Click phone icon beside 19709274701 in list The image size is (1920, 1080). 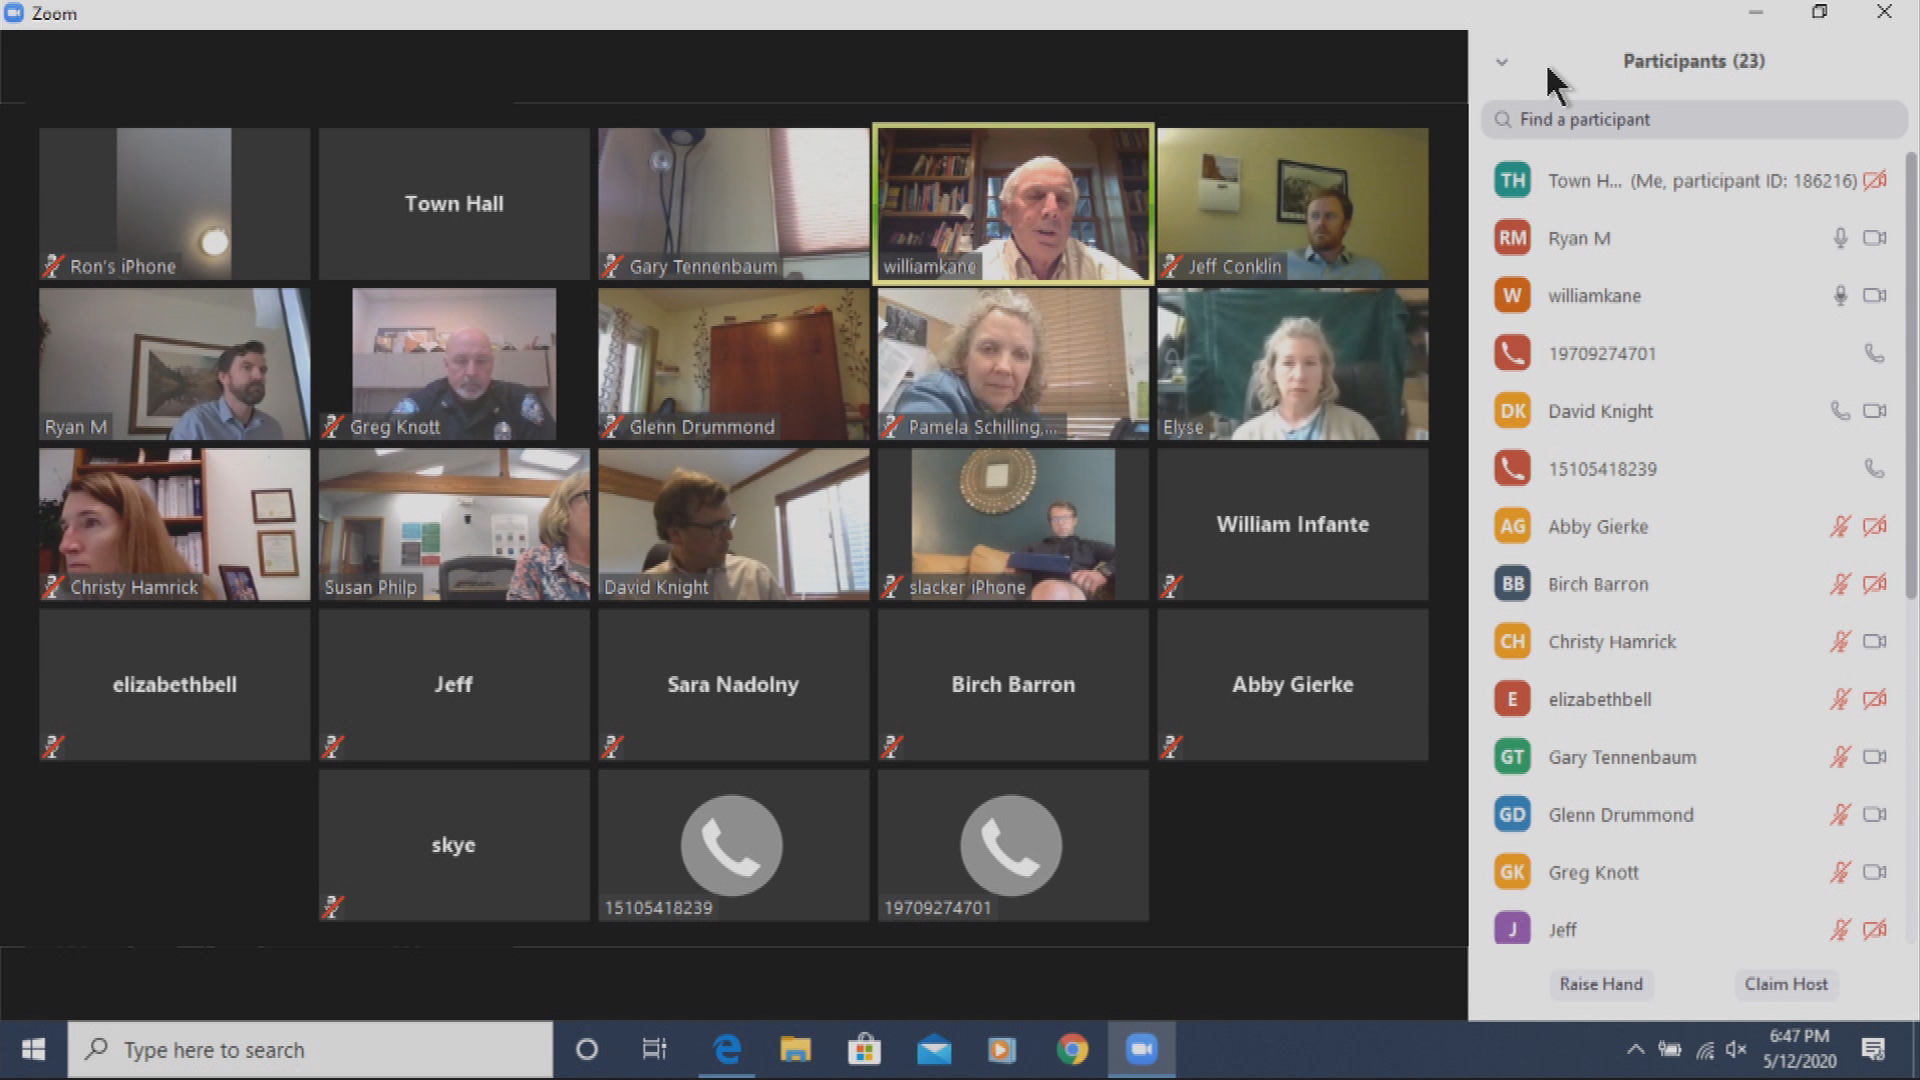1875,353
